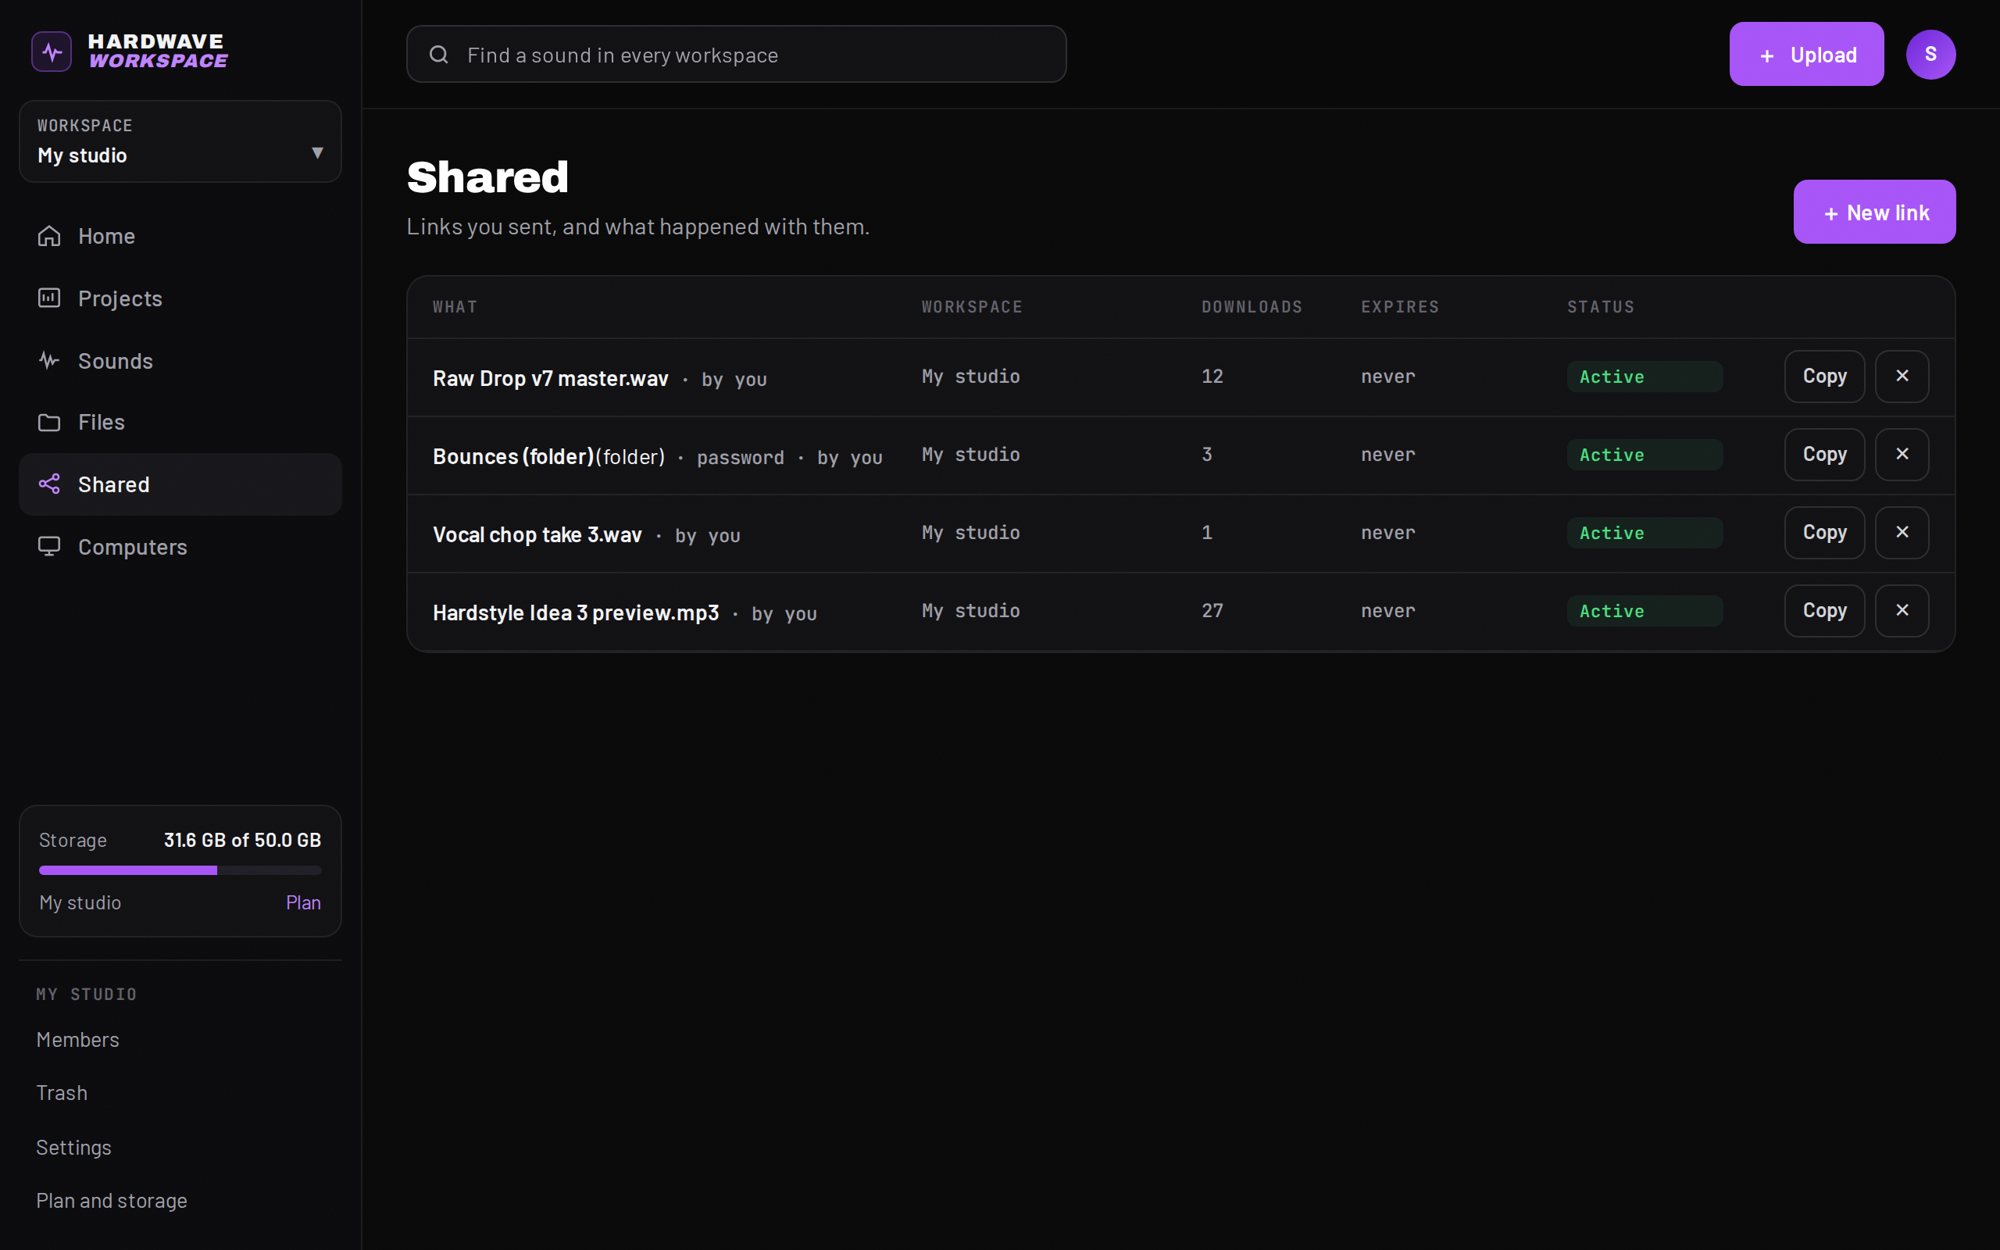This screenshot has height=1250, width=2000.
Task: Click the search magnifier icon
Action: [x=439, y=55]
